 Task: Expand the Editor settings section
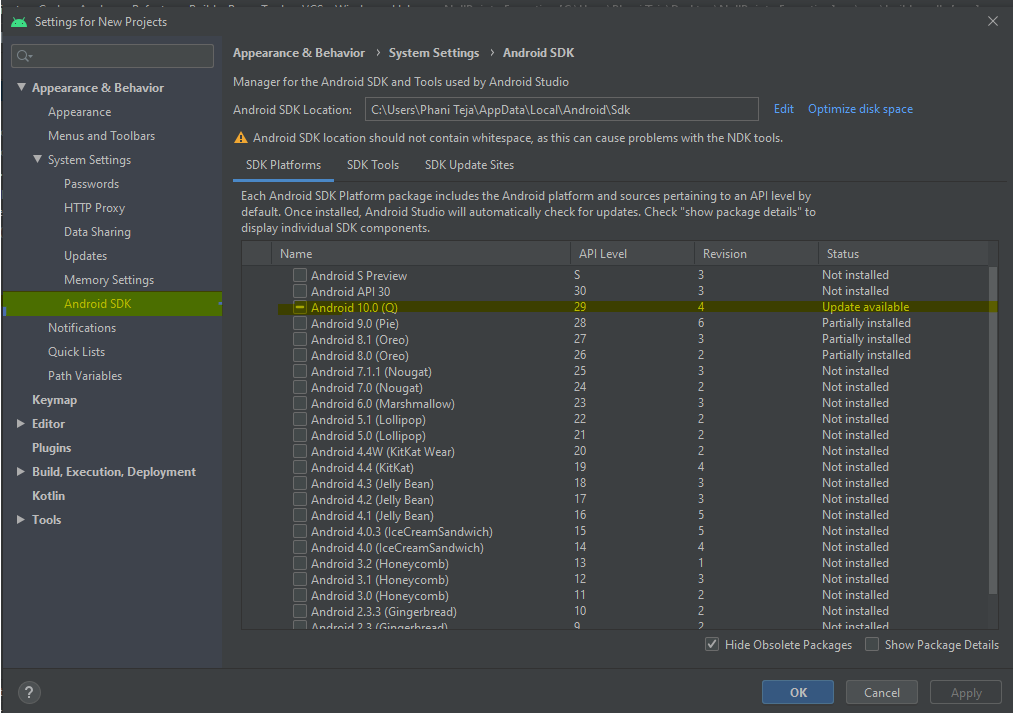(x=22, y=424)
